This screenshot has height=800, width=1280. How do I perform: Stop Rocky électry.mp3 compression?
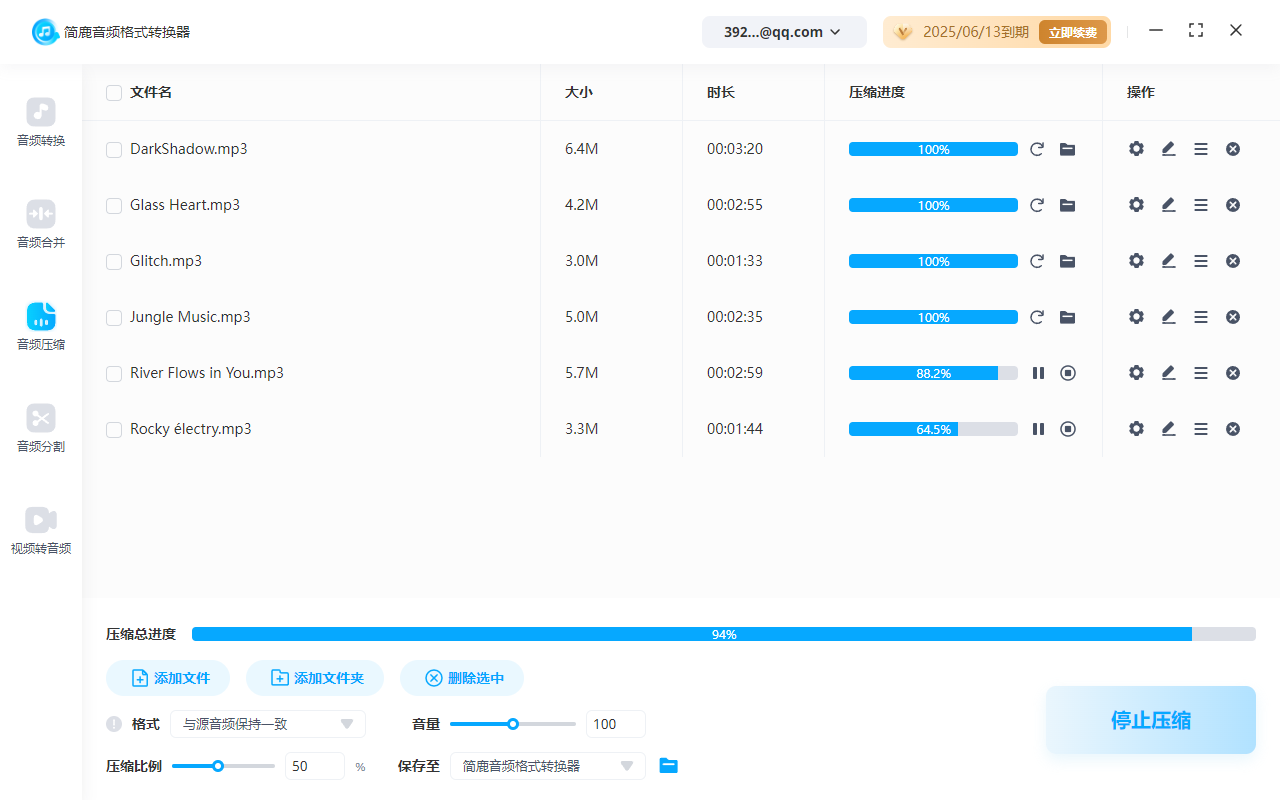pos(1068,429)
